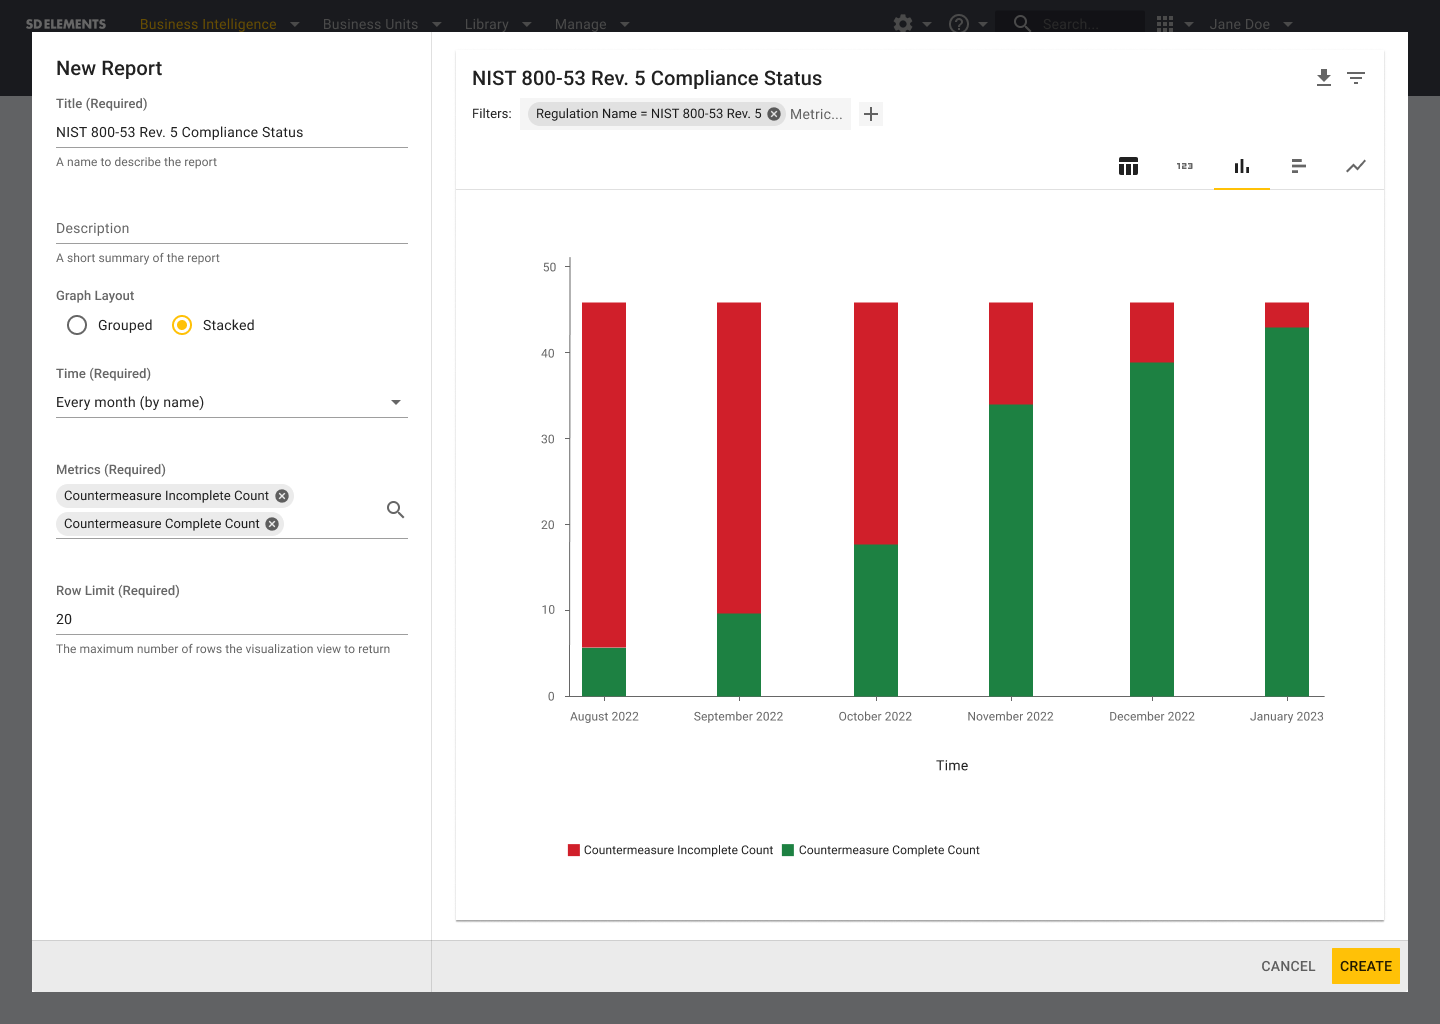Remove Countermeasure Complete Count metric chip
Image resolution: width=1440 pixels, height=1024 pixels.
pyautogui.click(x=272, y=524)
